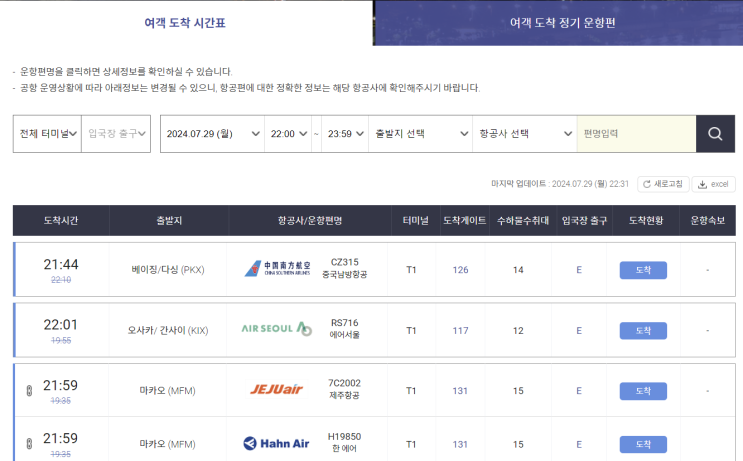Click the 도착 status button for RS716

[643, 331]
